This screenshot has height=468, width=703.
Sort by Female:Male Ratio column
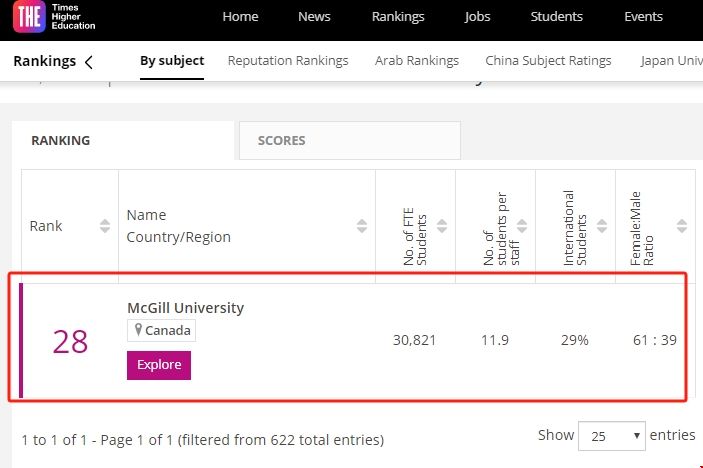click(x=682, y=226)
